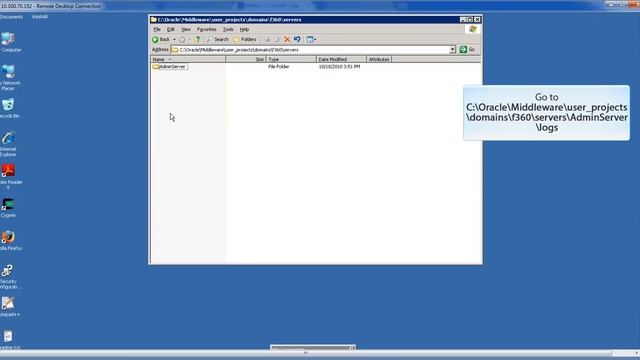Select the Internet Explorer desktop icon

click(8, 144)
